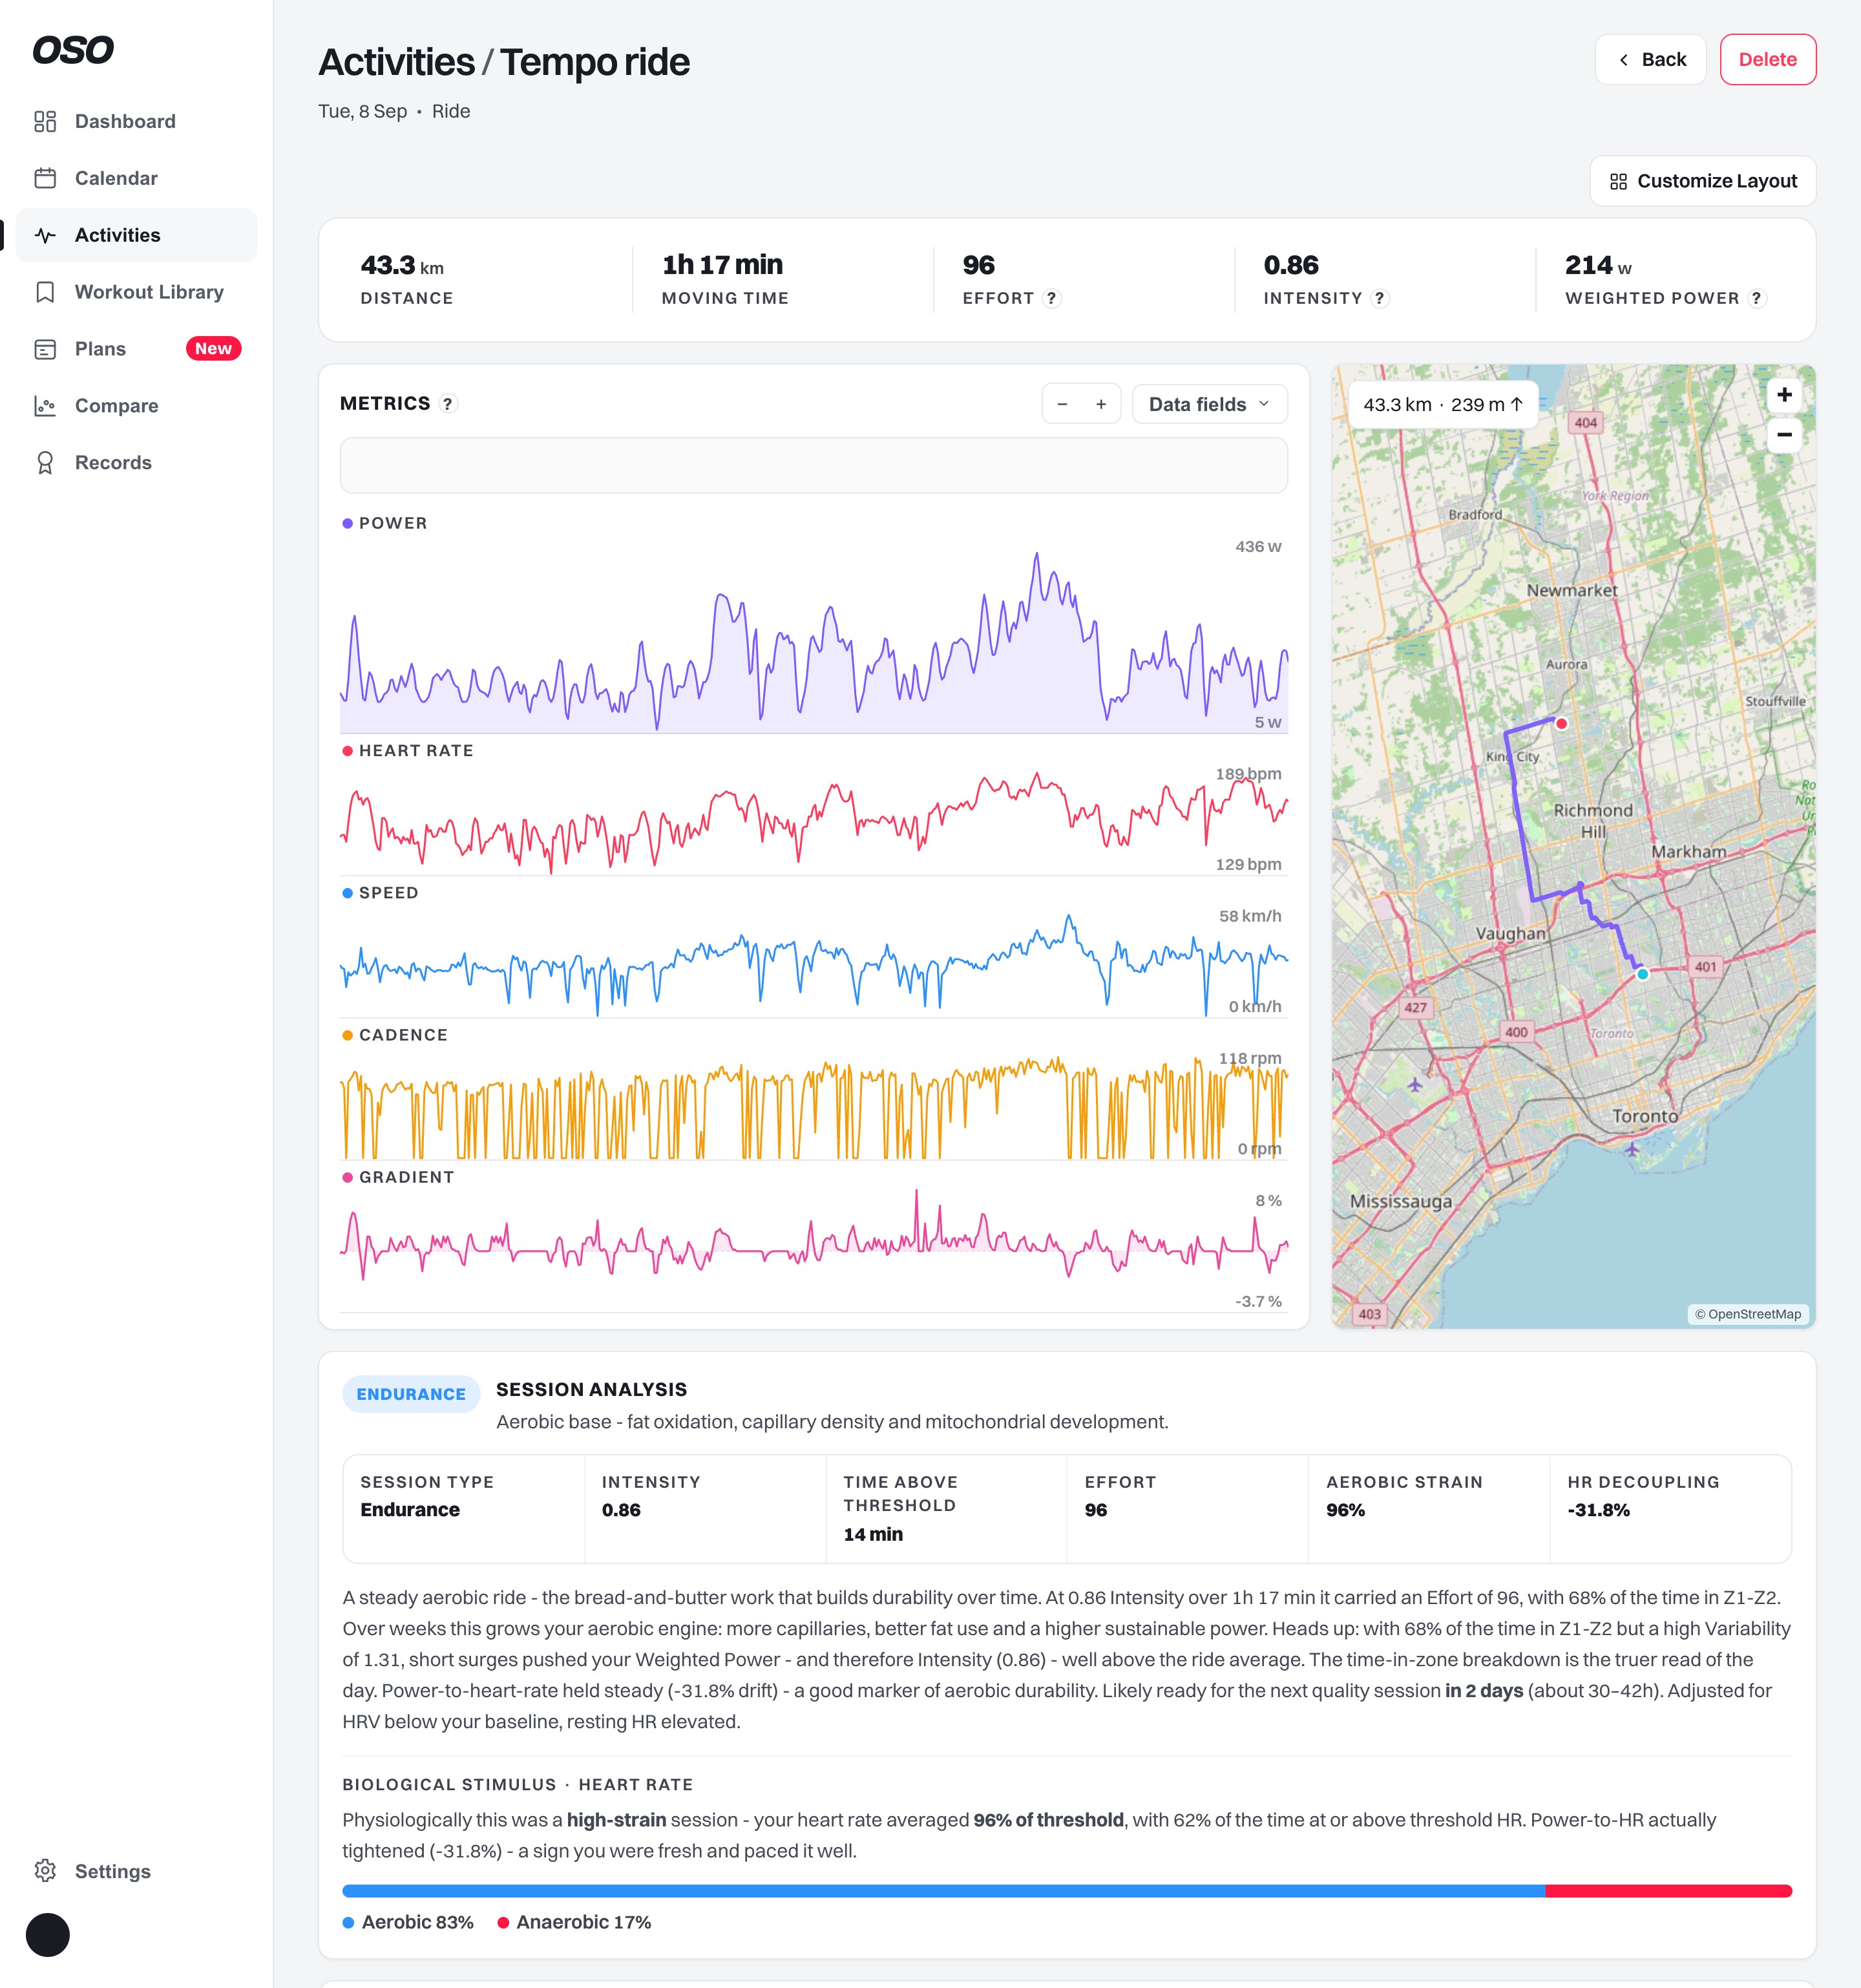1861x1988 pixels.
Task: Open the Calendar page
Action: (x=136, y=178)
